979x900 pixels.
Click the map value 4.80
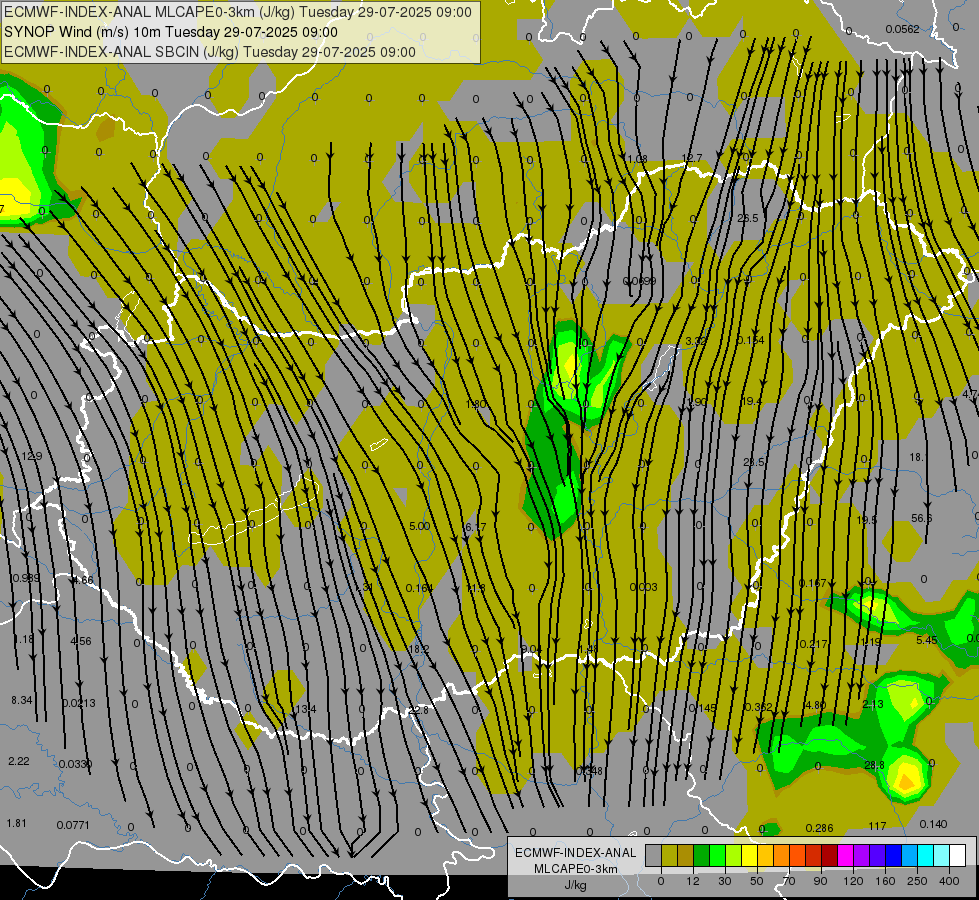pos(815,705)
